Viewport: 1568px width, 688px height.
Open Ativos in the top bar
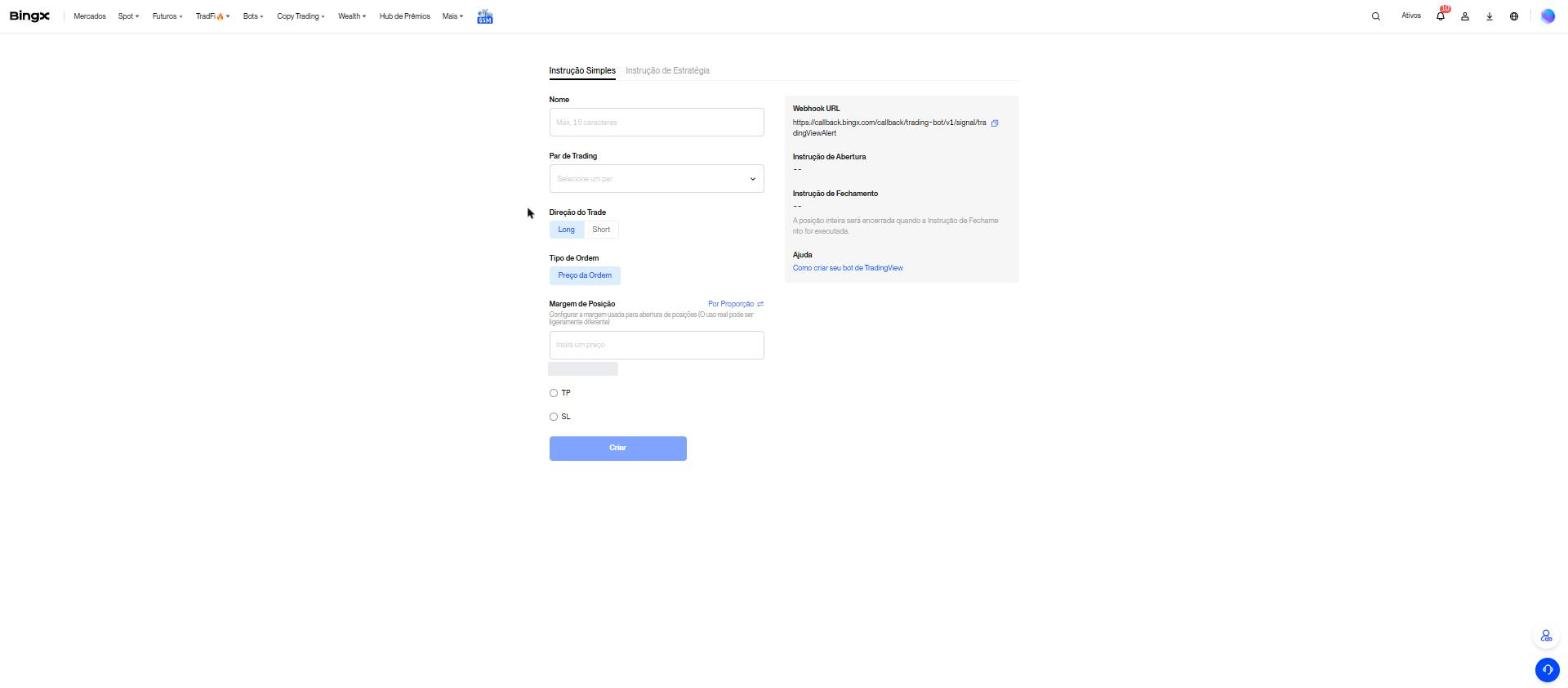point(1411,16)
